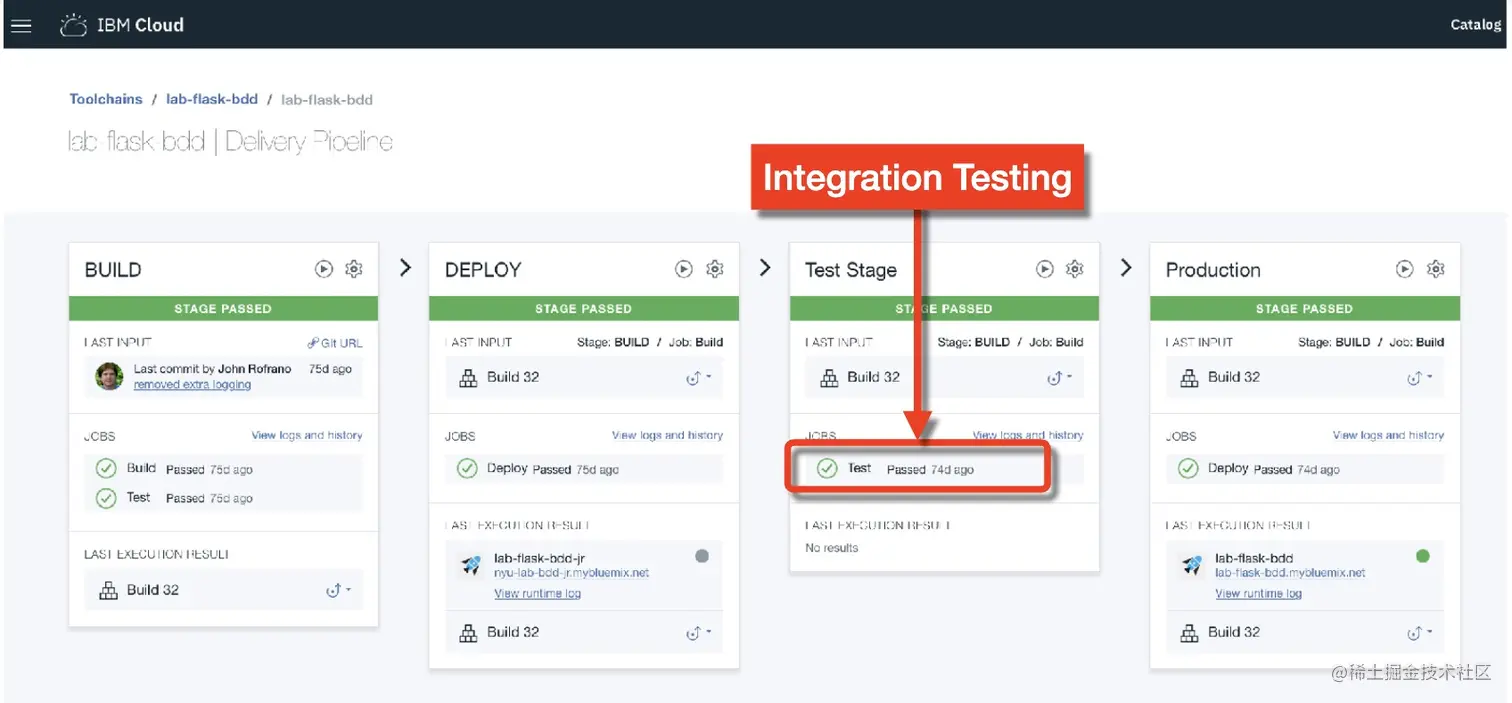Viewport: 1512px width, 703px height.
Task: Open the Git URL link
Action: point(335,342)
